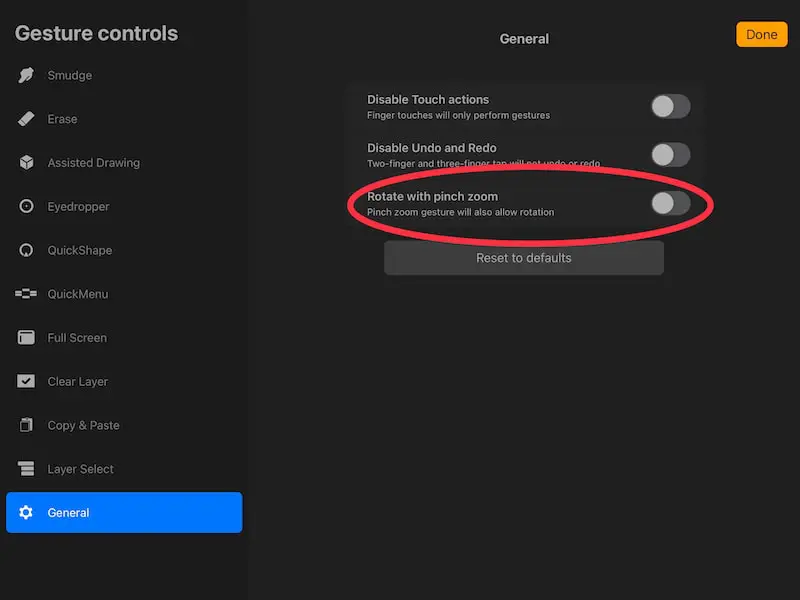Click the Erase eraser icon
The width and height of the screenshot is (800, 600).
pos(26,119)
